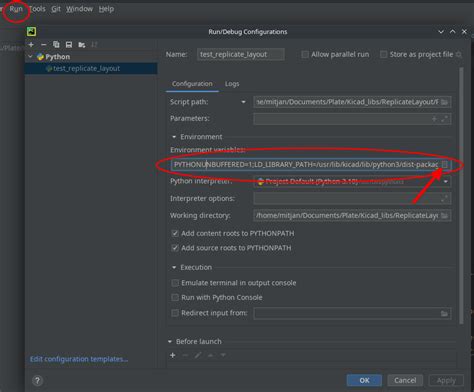The height and width of the screenshot is (392, 474).
Task: Remove the selected configuration with minus icon
Action: (44, 44)
